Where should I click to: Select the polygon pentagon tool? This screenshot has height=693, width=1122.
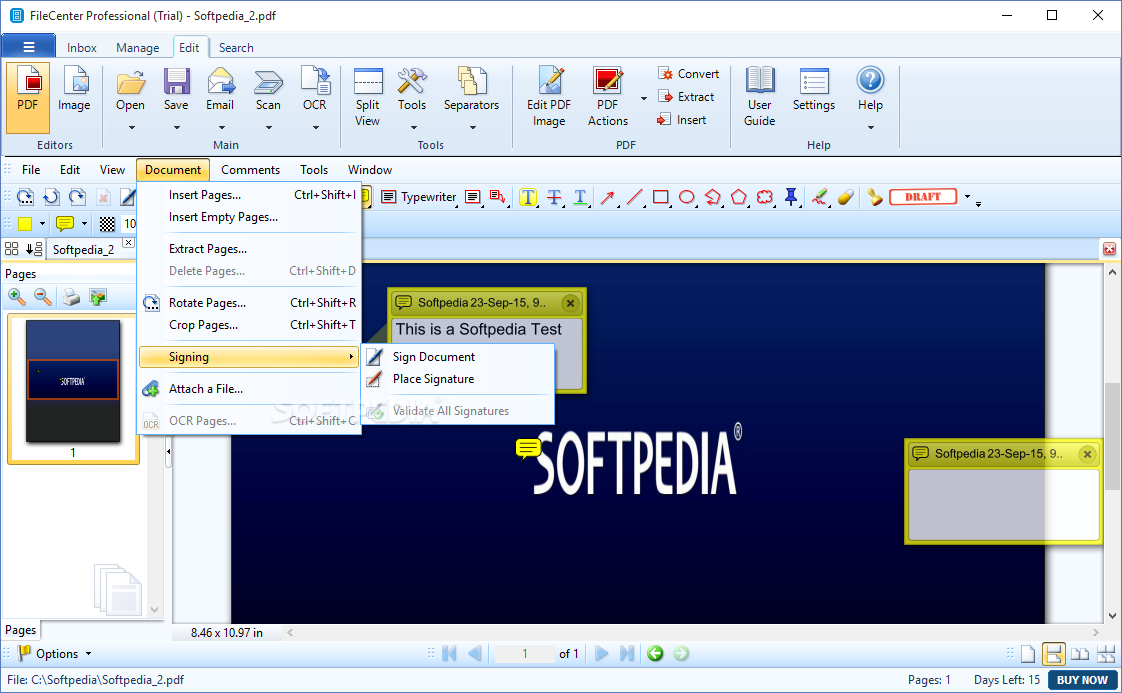(738, 197)
